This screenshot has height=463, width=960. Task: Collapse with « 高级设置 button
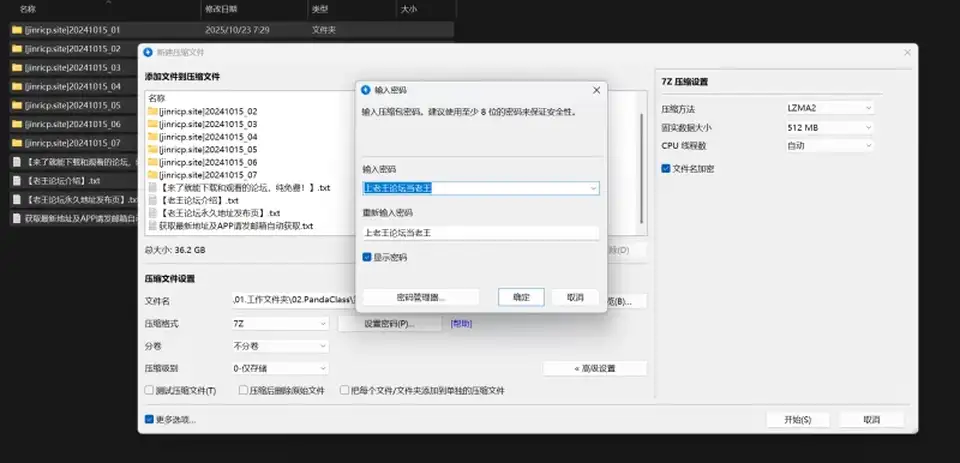pyautogui.click(x=594, y=369)
